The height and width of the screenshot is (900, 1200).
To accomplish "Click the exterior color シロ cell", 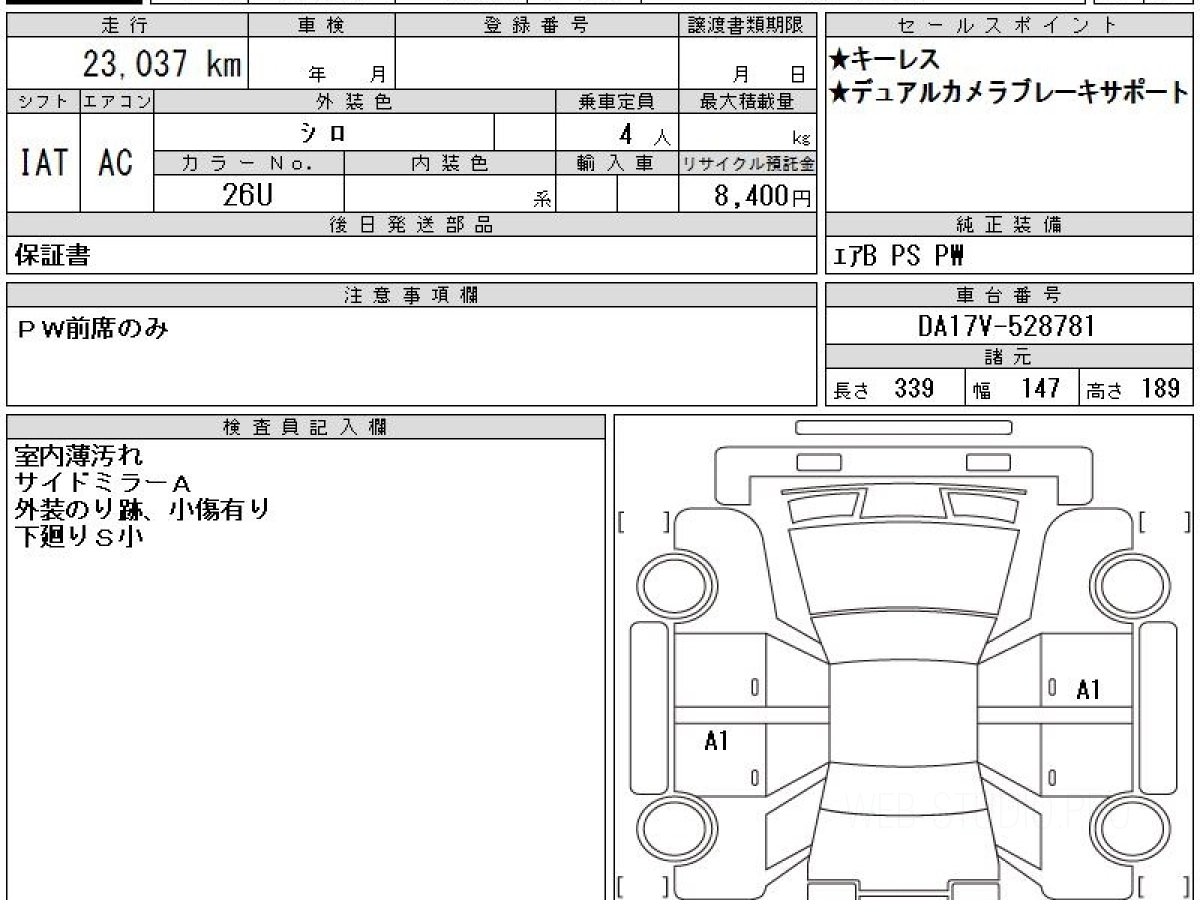I will coord(325,132).
